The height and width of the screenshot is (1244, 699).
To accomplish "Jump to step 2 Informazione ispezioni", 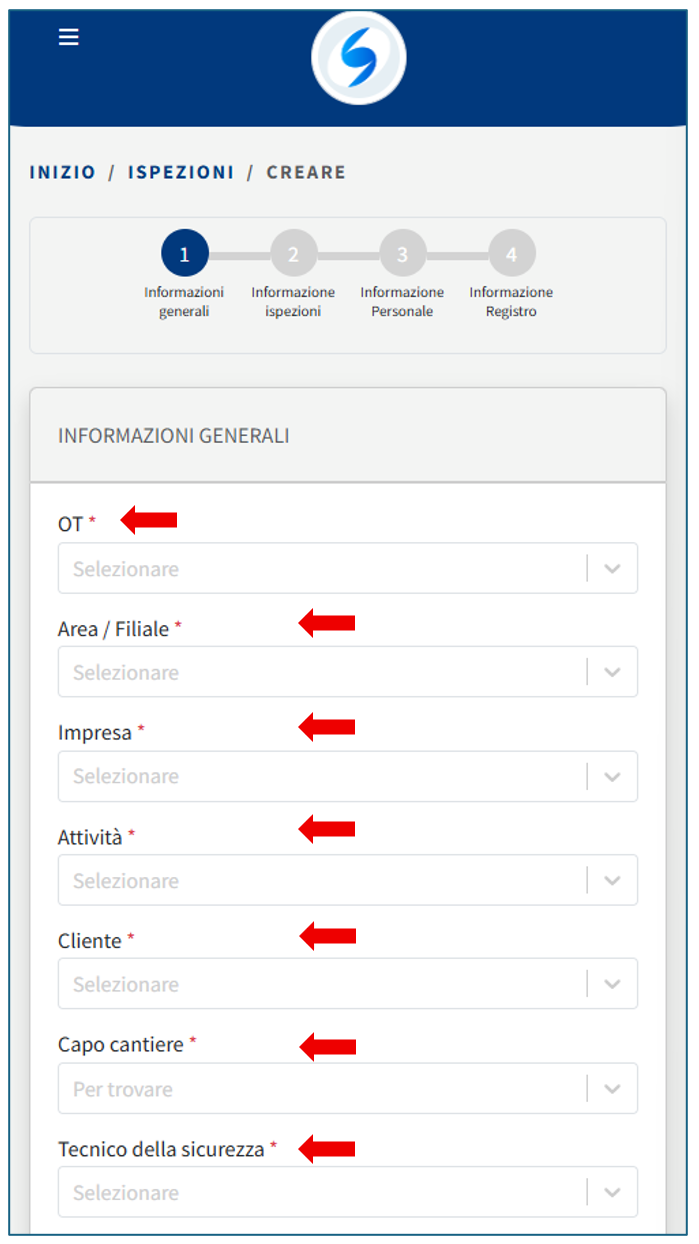I will pyautogui.click(x=293, y=254).
